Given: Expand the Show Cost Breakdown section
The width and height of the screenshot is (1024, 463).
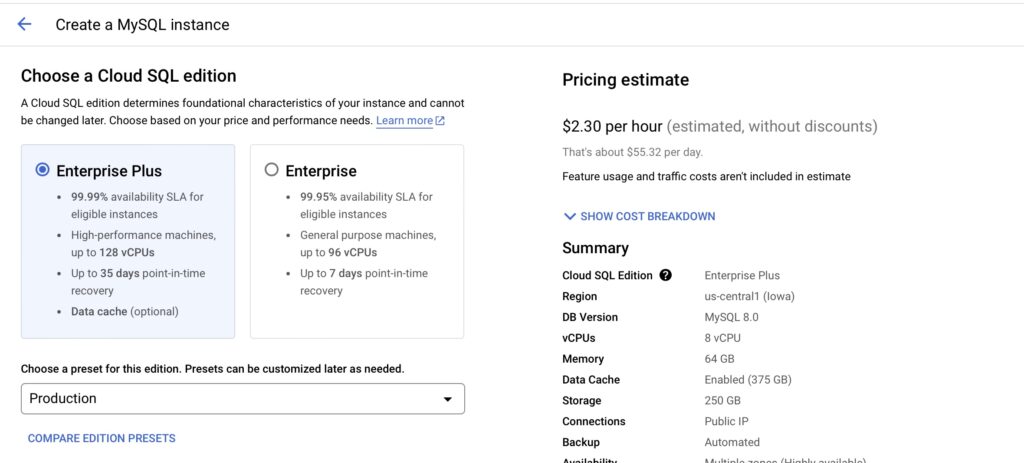Looking at the screenshot, I should click(x=639, y=216).
